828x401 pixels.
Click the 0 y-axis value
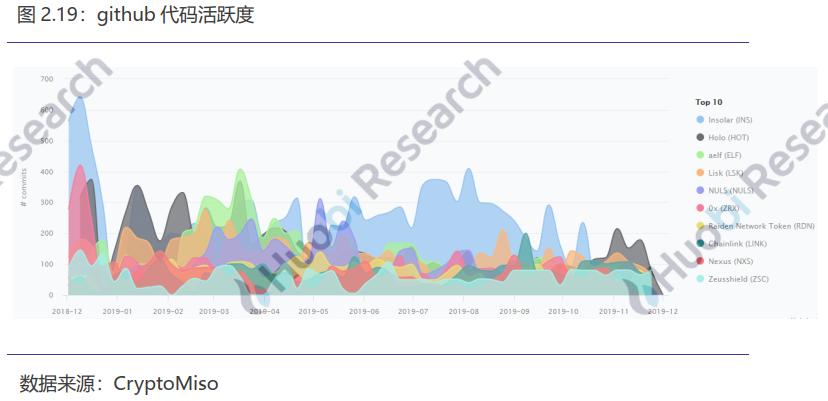click(51, 295)
